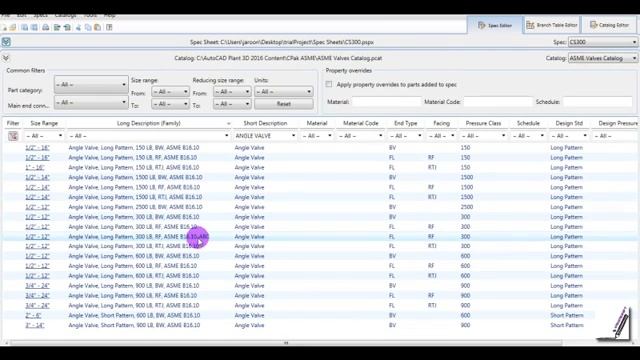Screen dimensions: 640x360
Task: Open the Help menu
Action: click(x=109, y=16)
